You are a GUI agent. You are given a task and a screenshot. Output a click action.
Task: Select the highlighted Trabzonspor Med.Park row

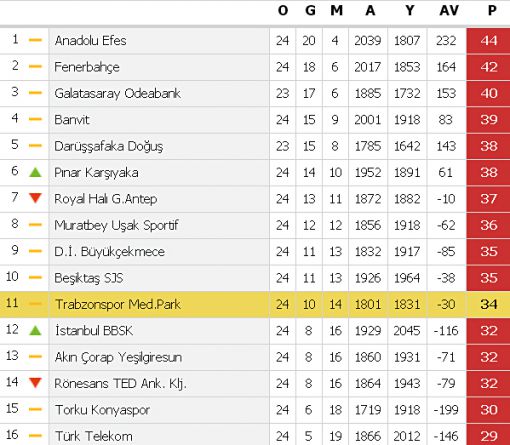[255, 304]
